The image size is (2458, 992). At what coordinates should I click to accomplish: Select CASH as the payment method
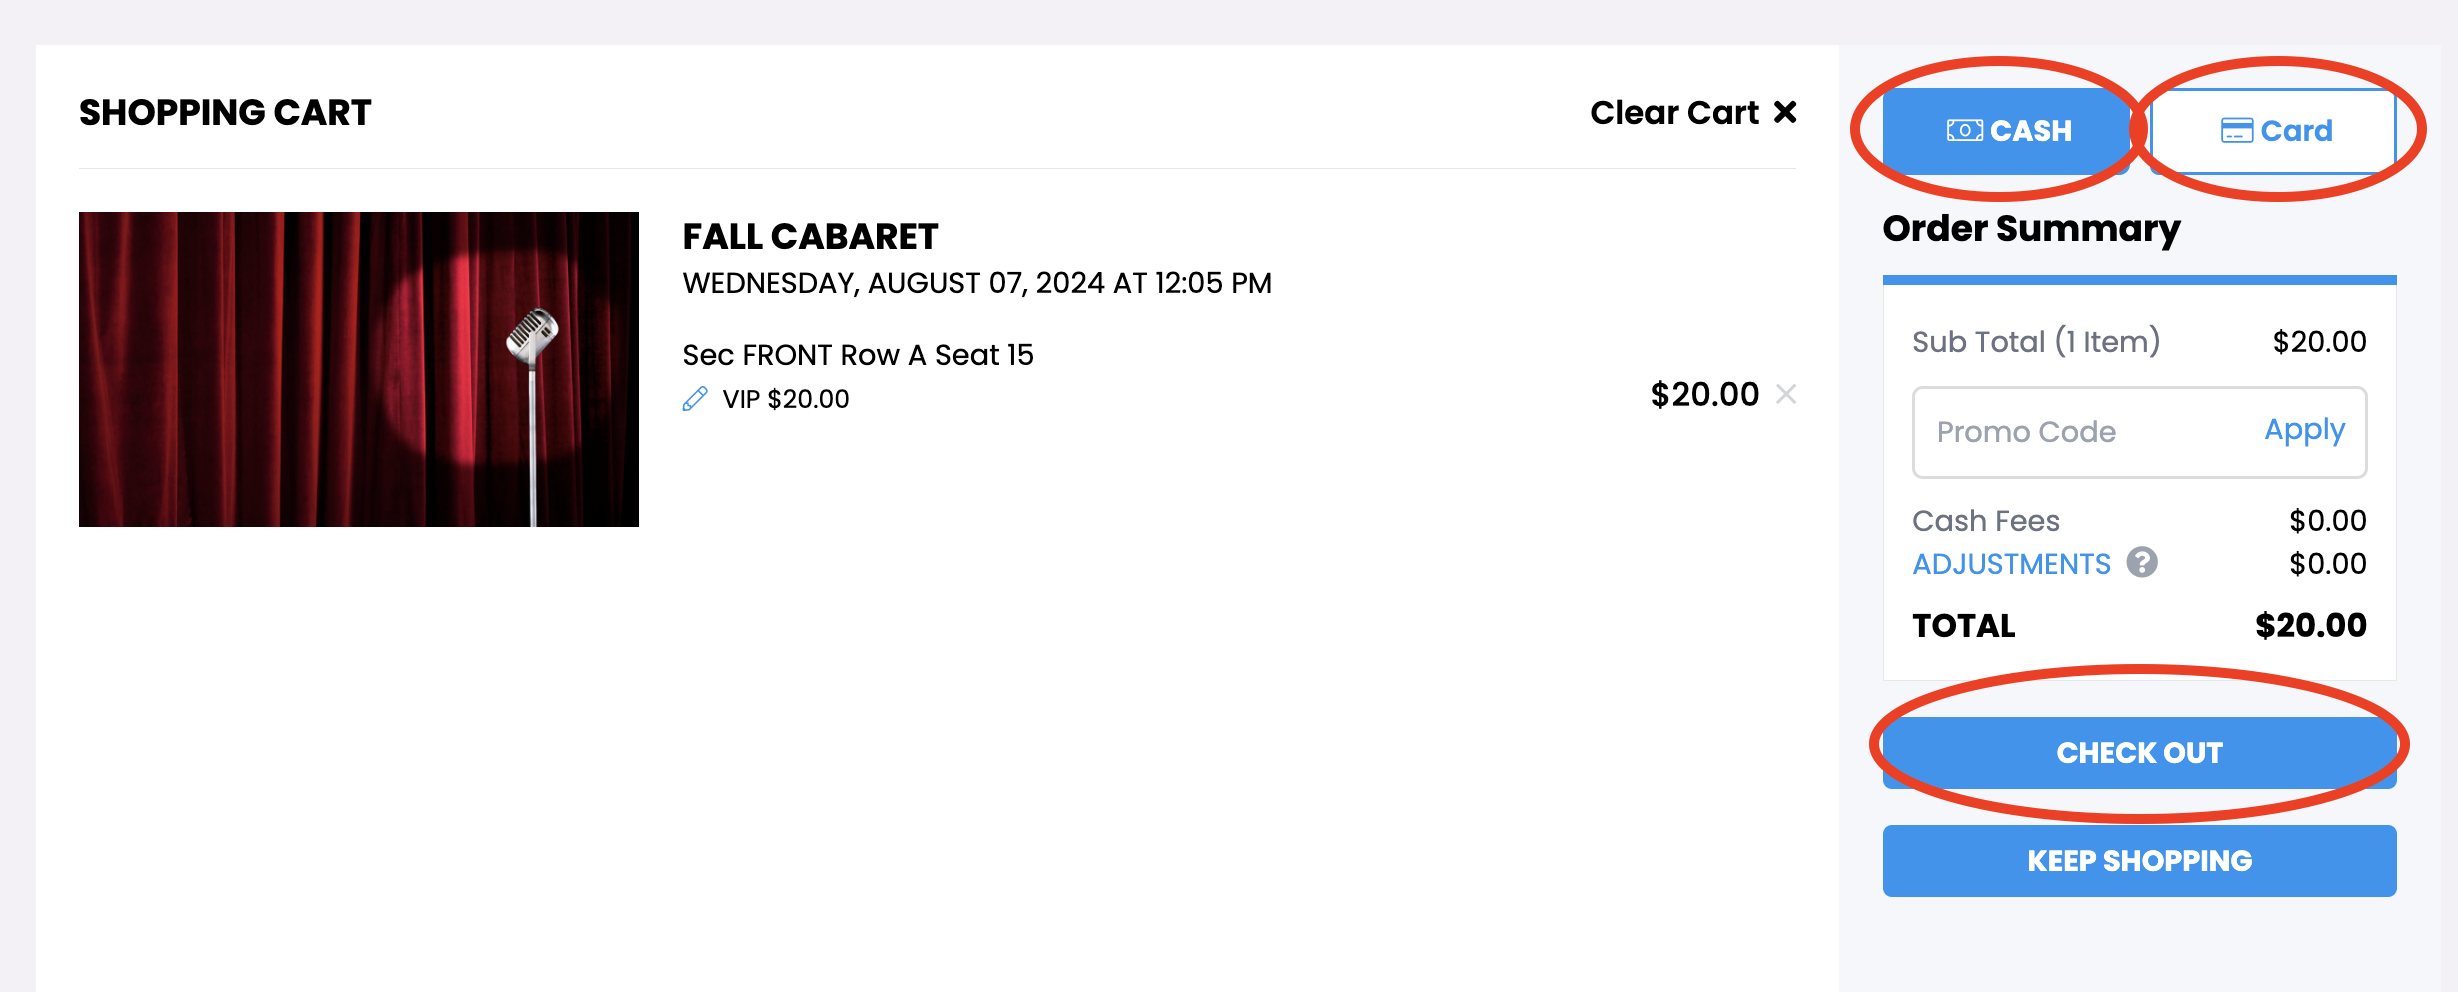click(x=2006, y=131)
